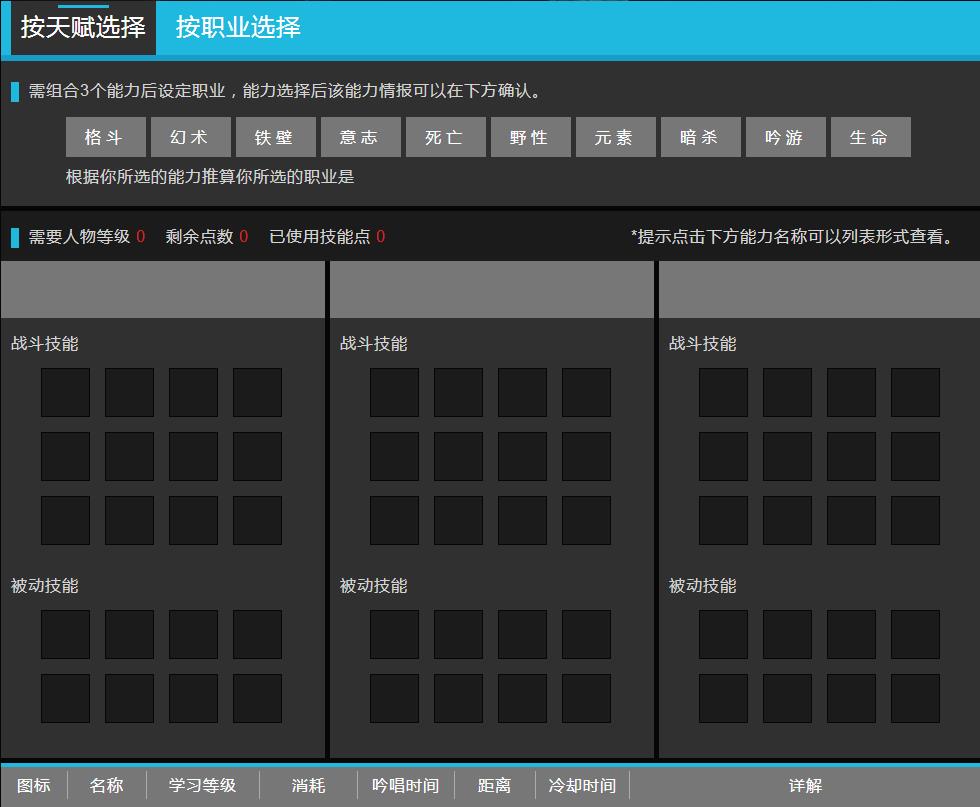The image size is (980, 807).
Task: Select the 格斗 ability button
Action: point(106,138)
